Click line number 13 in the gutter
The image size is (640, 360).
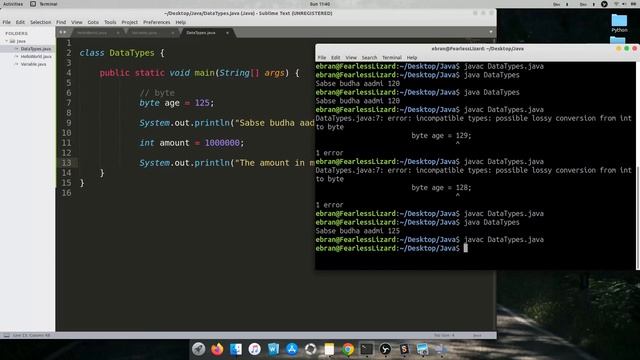click(66, 163)
